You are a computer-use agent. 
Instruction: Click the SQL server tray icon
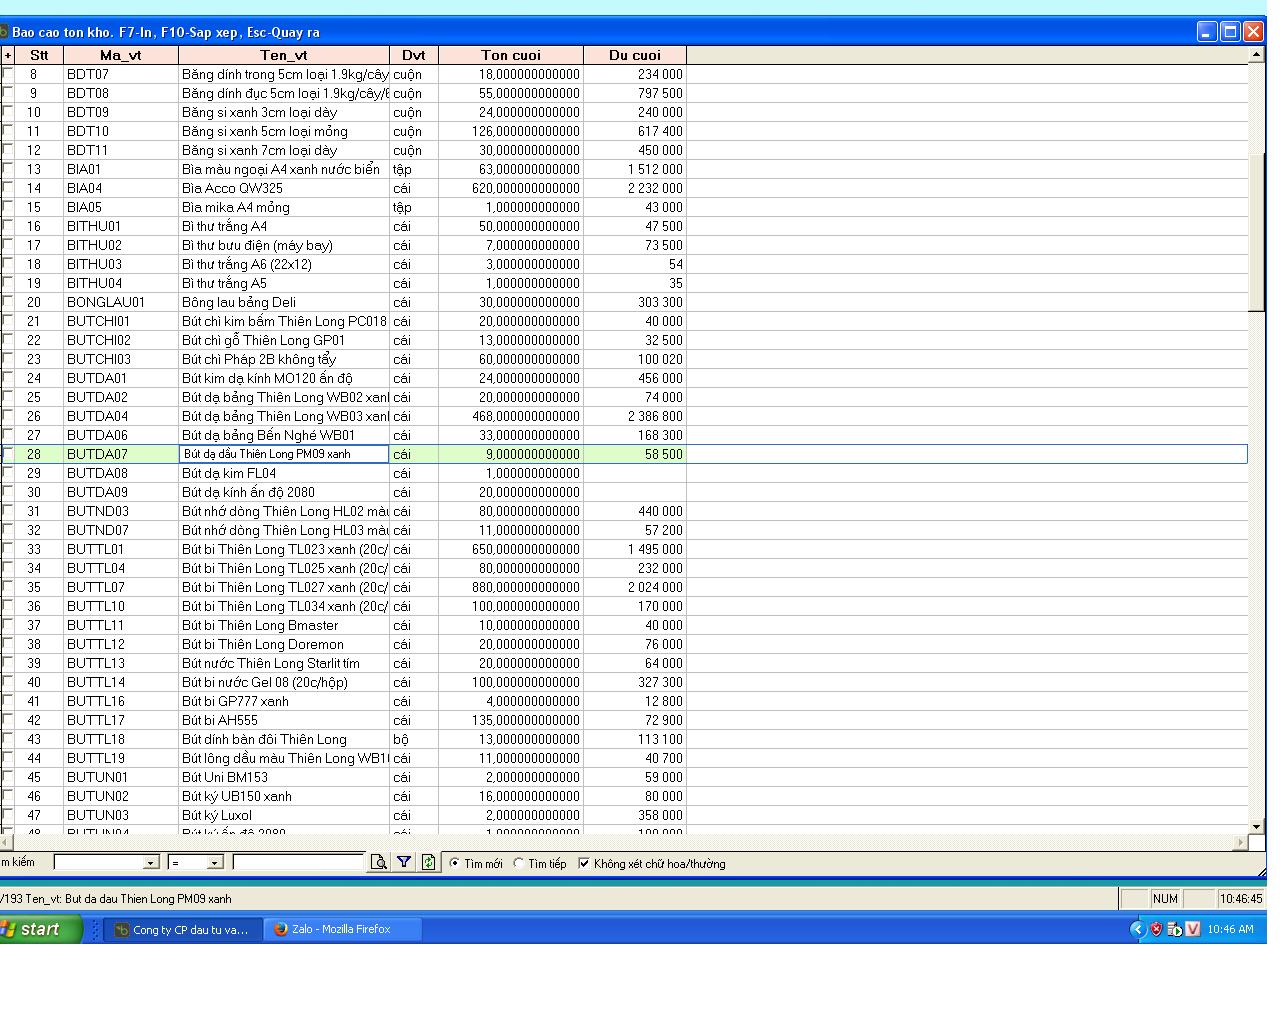1174,929
